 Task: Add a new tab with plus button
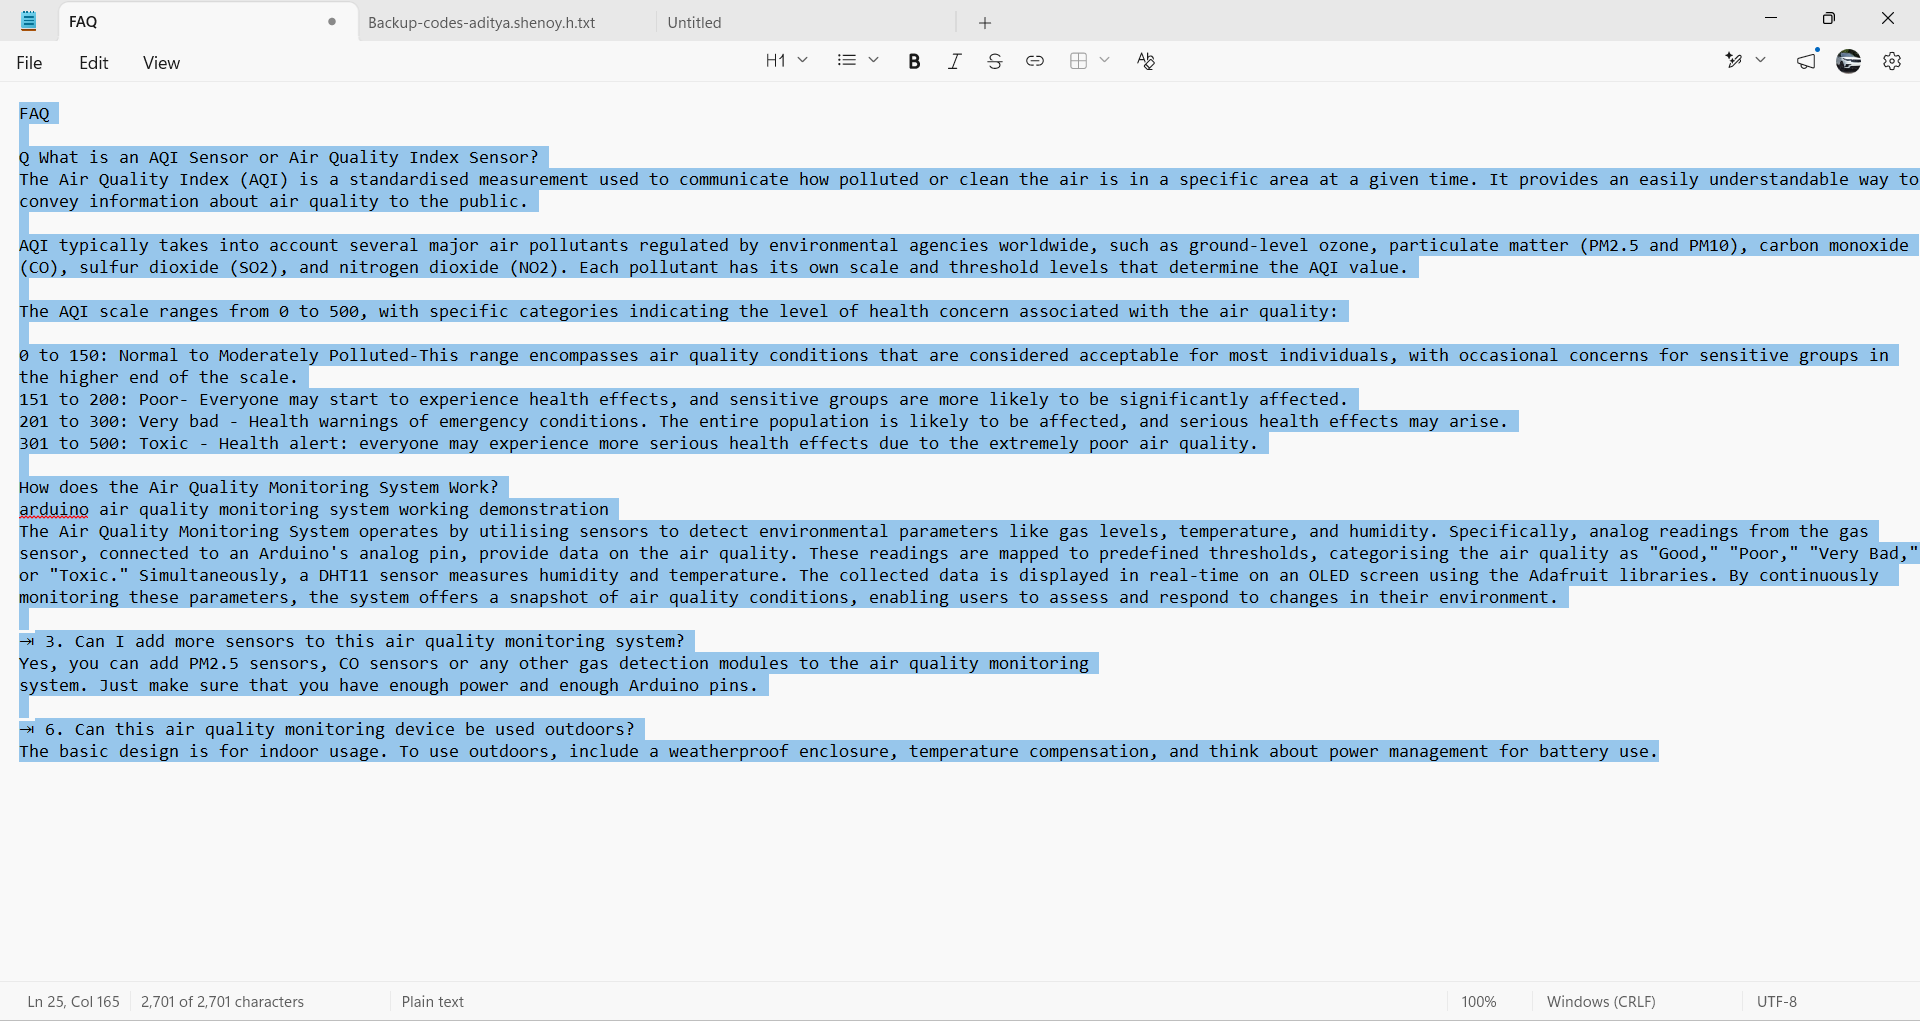pos(985,22)
